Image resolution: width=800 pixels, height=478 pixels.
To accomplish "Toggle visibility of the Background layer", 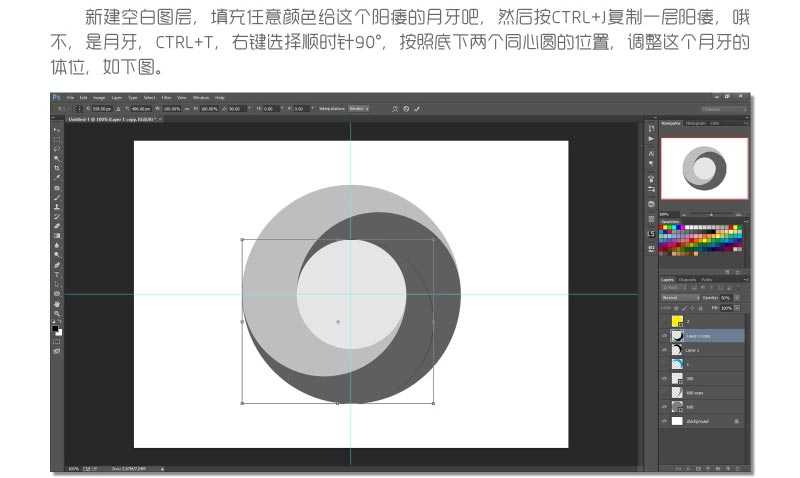I will point(664,422).
